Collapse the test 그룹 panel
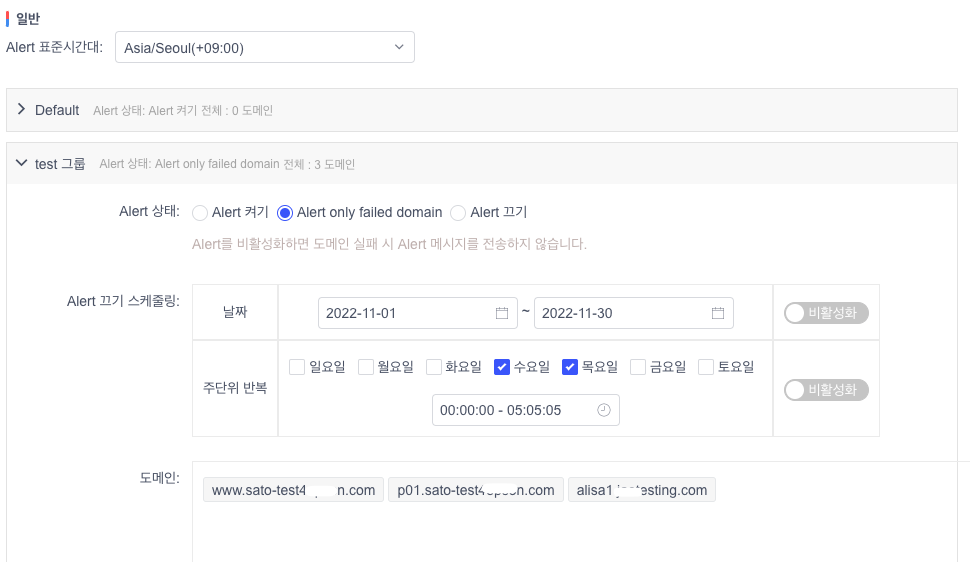This screenshot has width=970, height=562. tap(22, 163)
